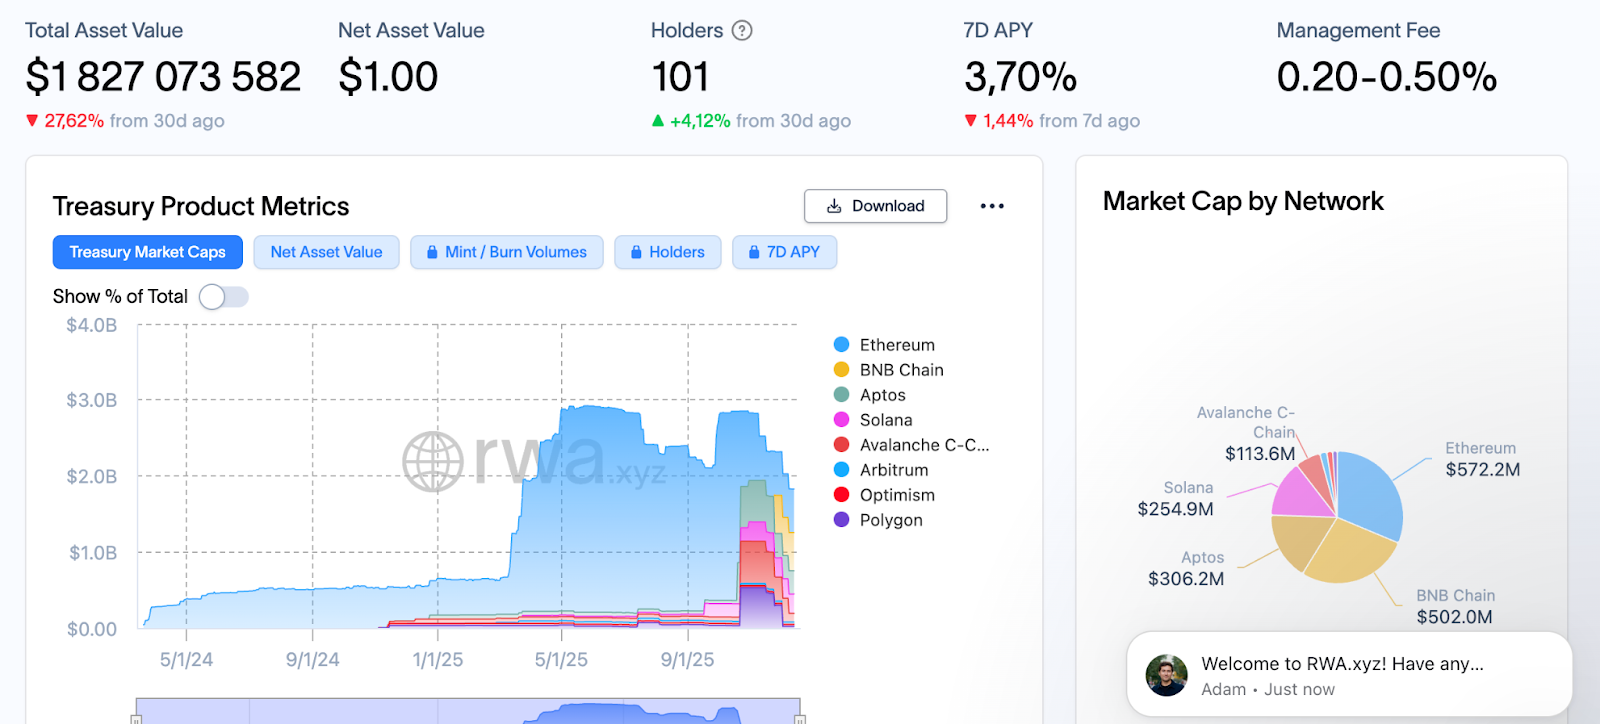Viewport: 1600px width, 724px height.
Task: Toggle Optimism legend entry
Action: pos(884,495)
